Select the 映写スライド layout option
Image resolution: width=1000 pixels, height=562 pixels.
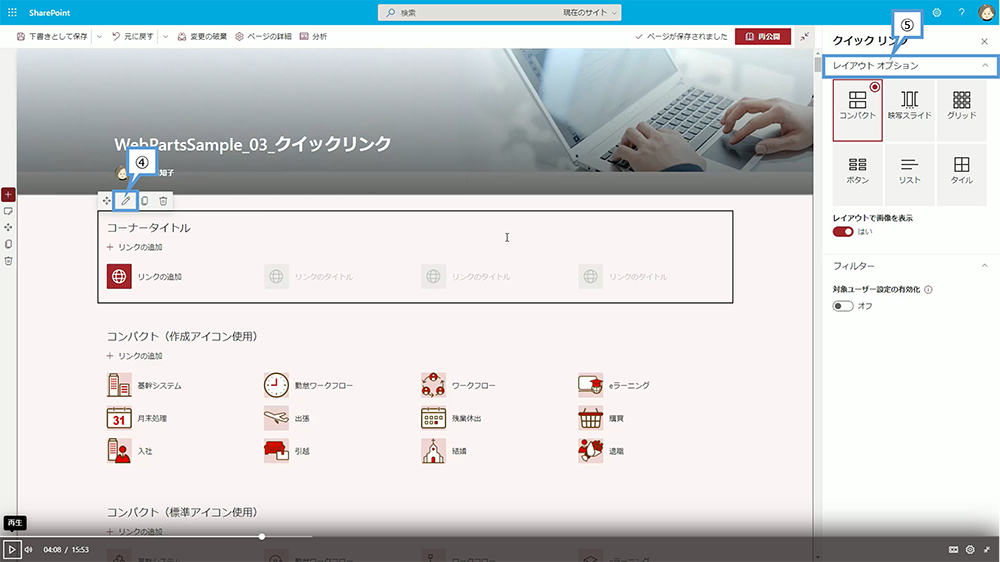tap(909, 110)
